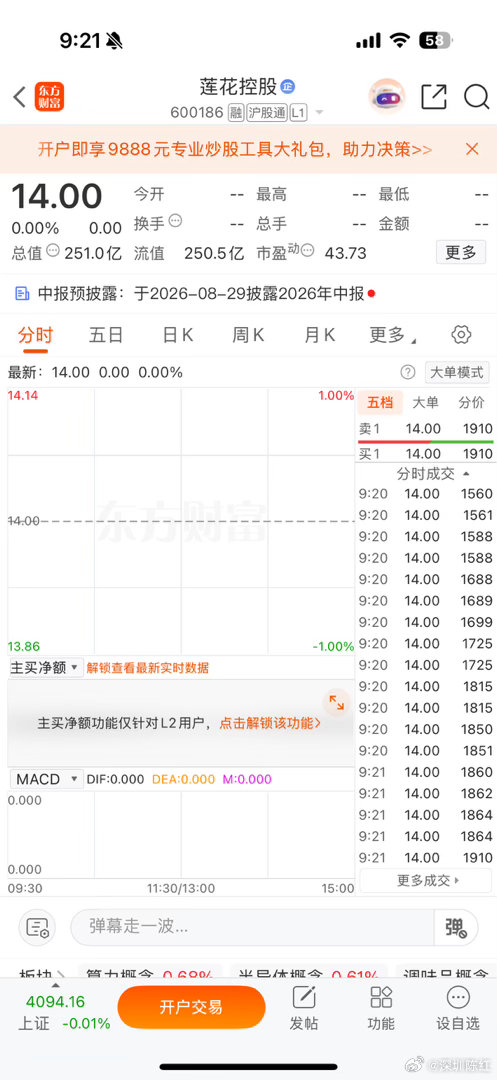Viewport: 497px width, 1080px height.
Task: Collapse the 分时成交 list arrow
Action: click(467, 474)
